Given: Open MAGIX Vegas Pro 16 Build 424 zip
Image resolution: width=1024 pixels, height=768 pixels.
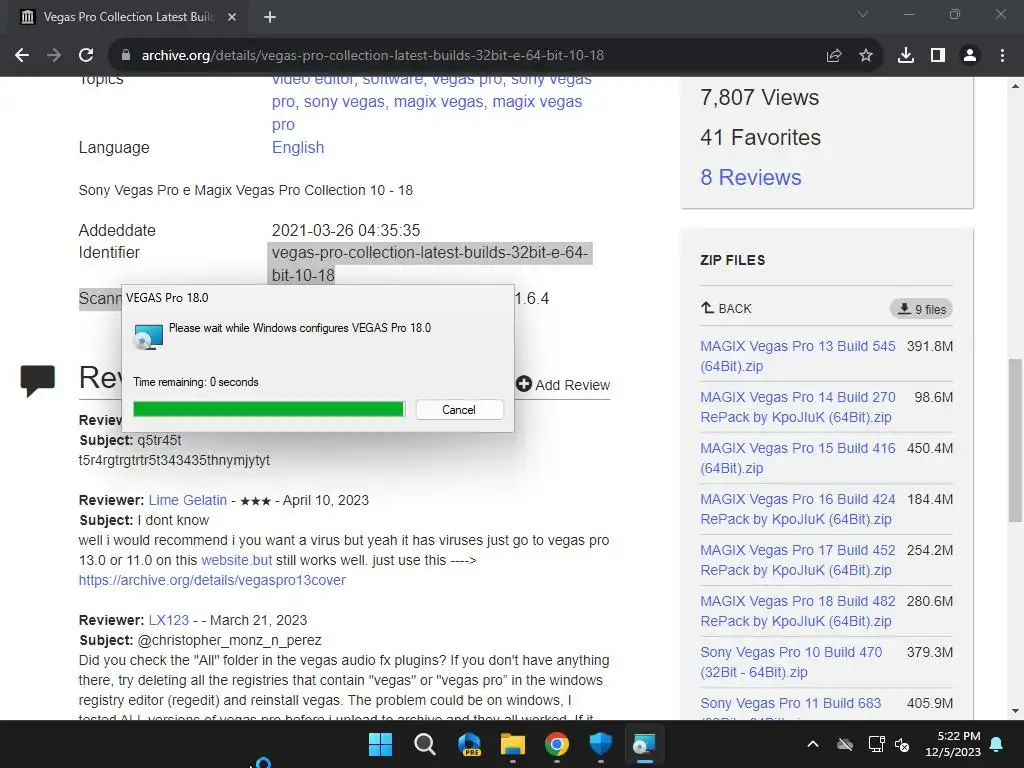Looking at the screenshot, I should coord(797,509).
